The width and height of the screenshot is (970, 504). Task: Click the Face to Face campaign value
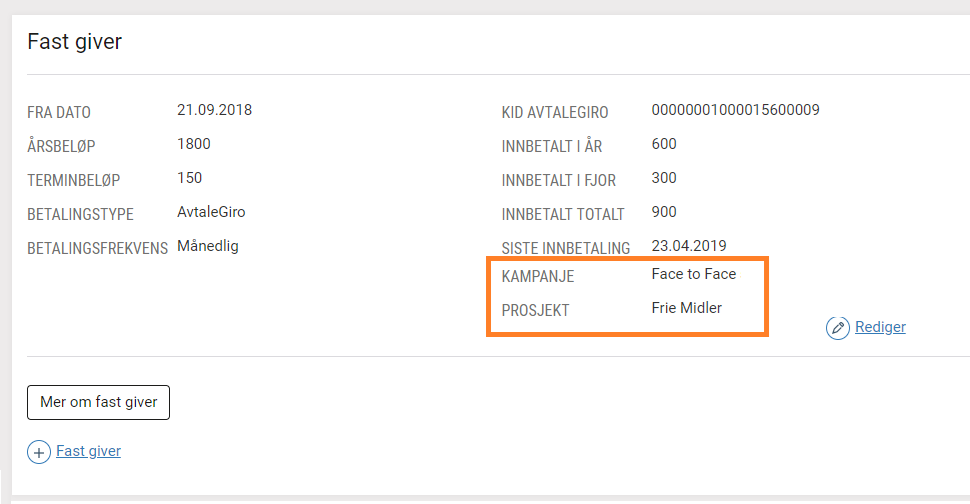click(694, 274)
